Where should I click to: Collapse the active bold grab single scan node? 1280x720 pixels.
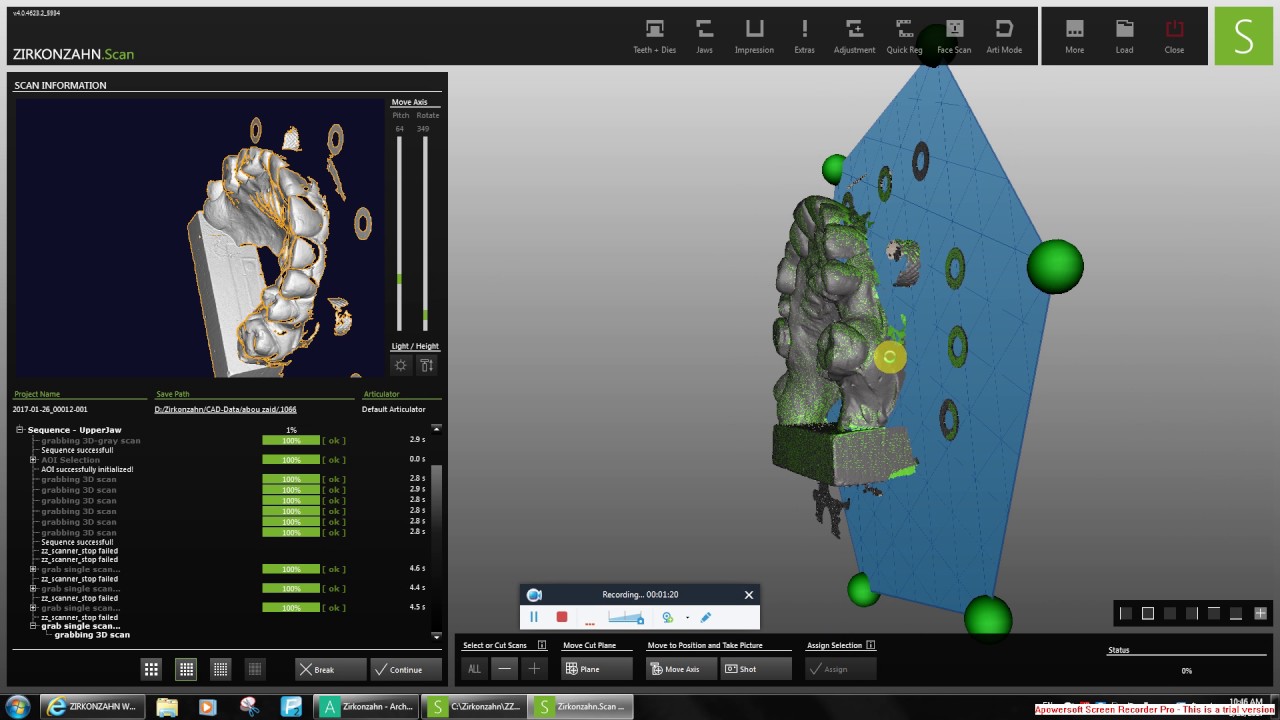point(33,626)
